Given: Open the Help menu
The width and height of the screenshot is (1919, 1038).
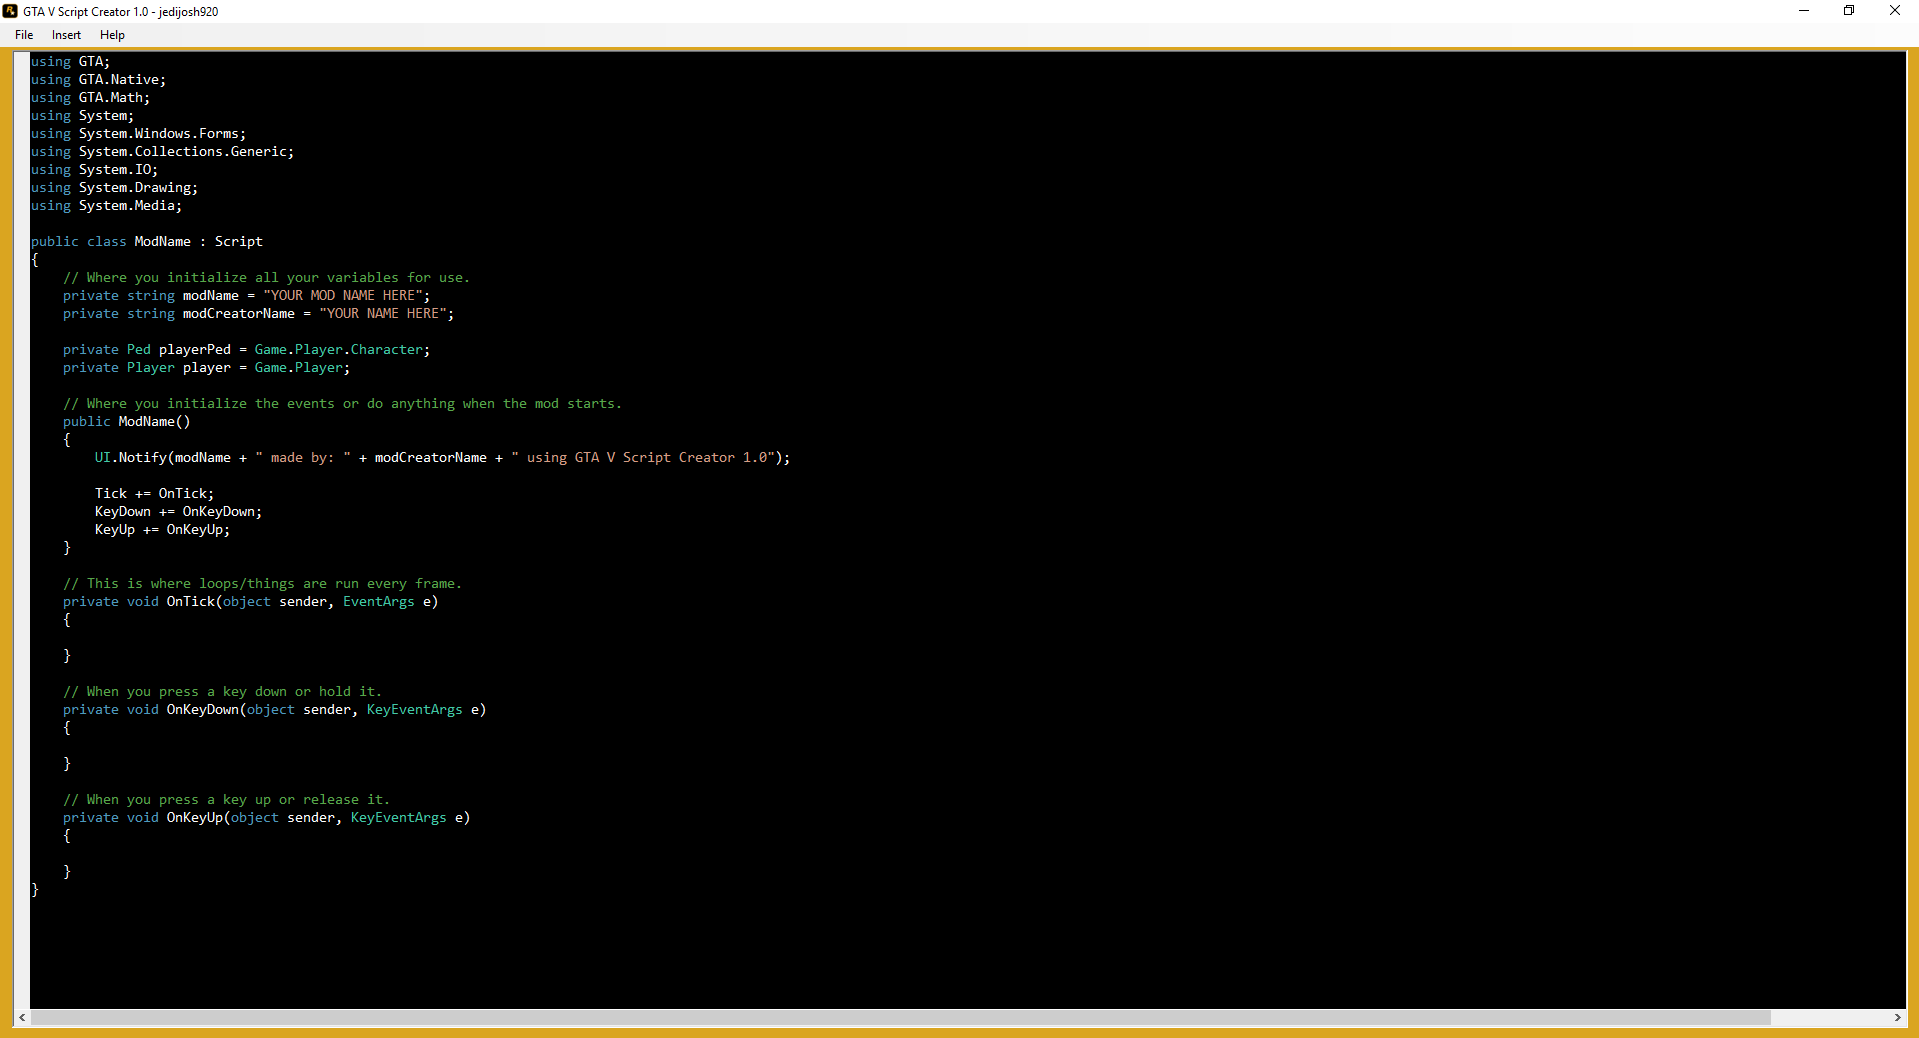Looking at the screenshot, I should click(112, 35).
